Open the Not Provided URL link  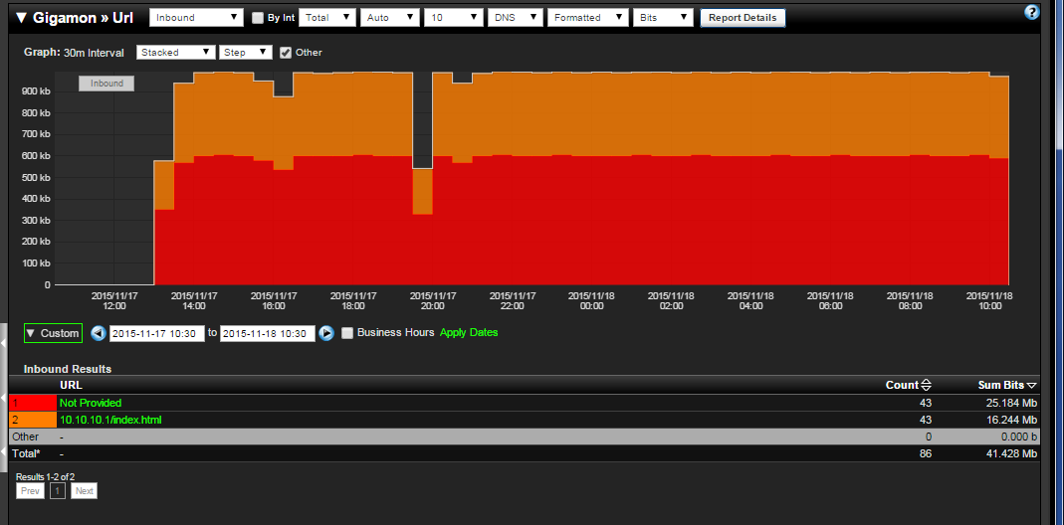click(x=90, y=403)
